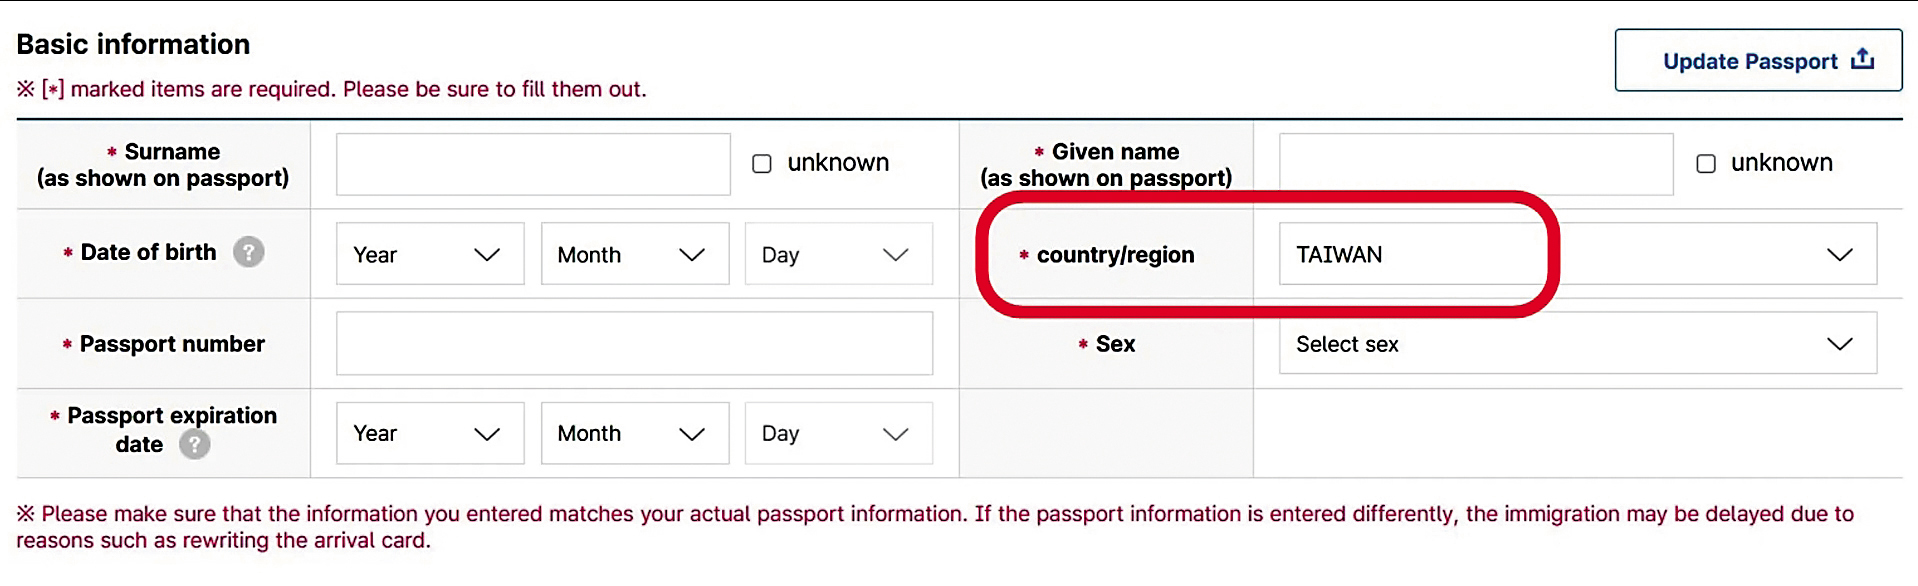Click the chevron arrow in Sex field
1918x586 pixels.
(x=1839, y=344)
